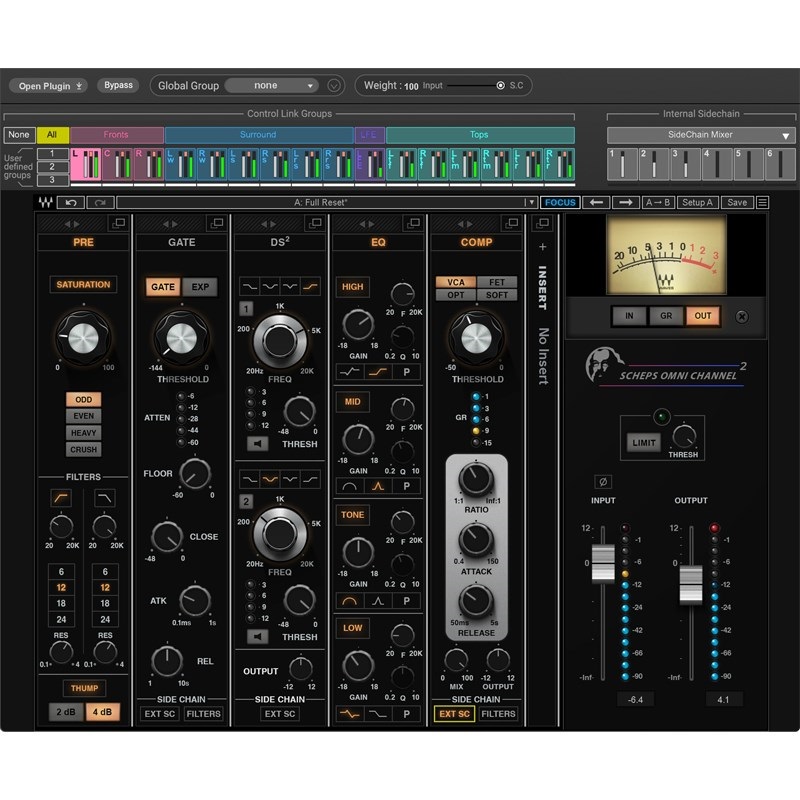800x800 pixels.
Task: Click the plus icon to add insert
Action: pyautogui.click(x=542, y=247)
